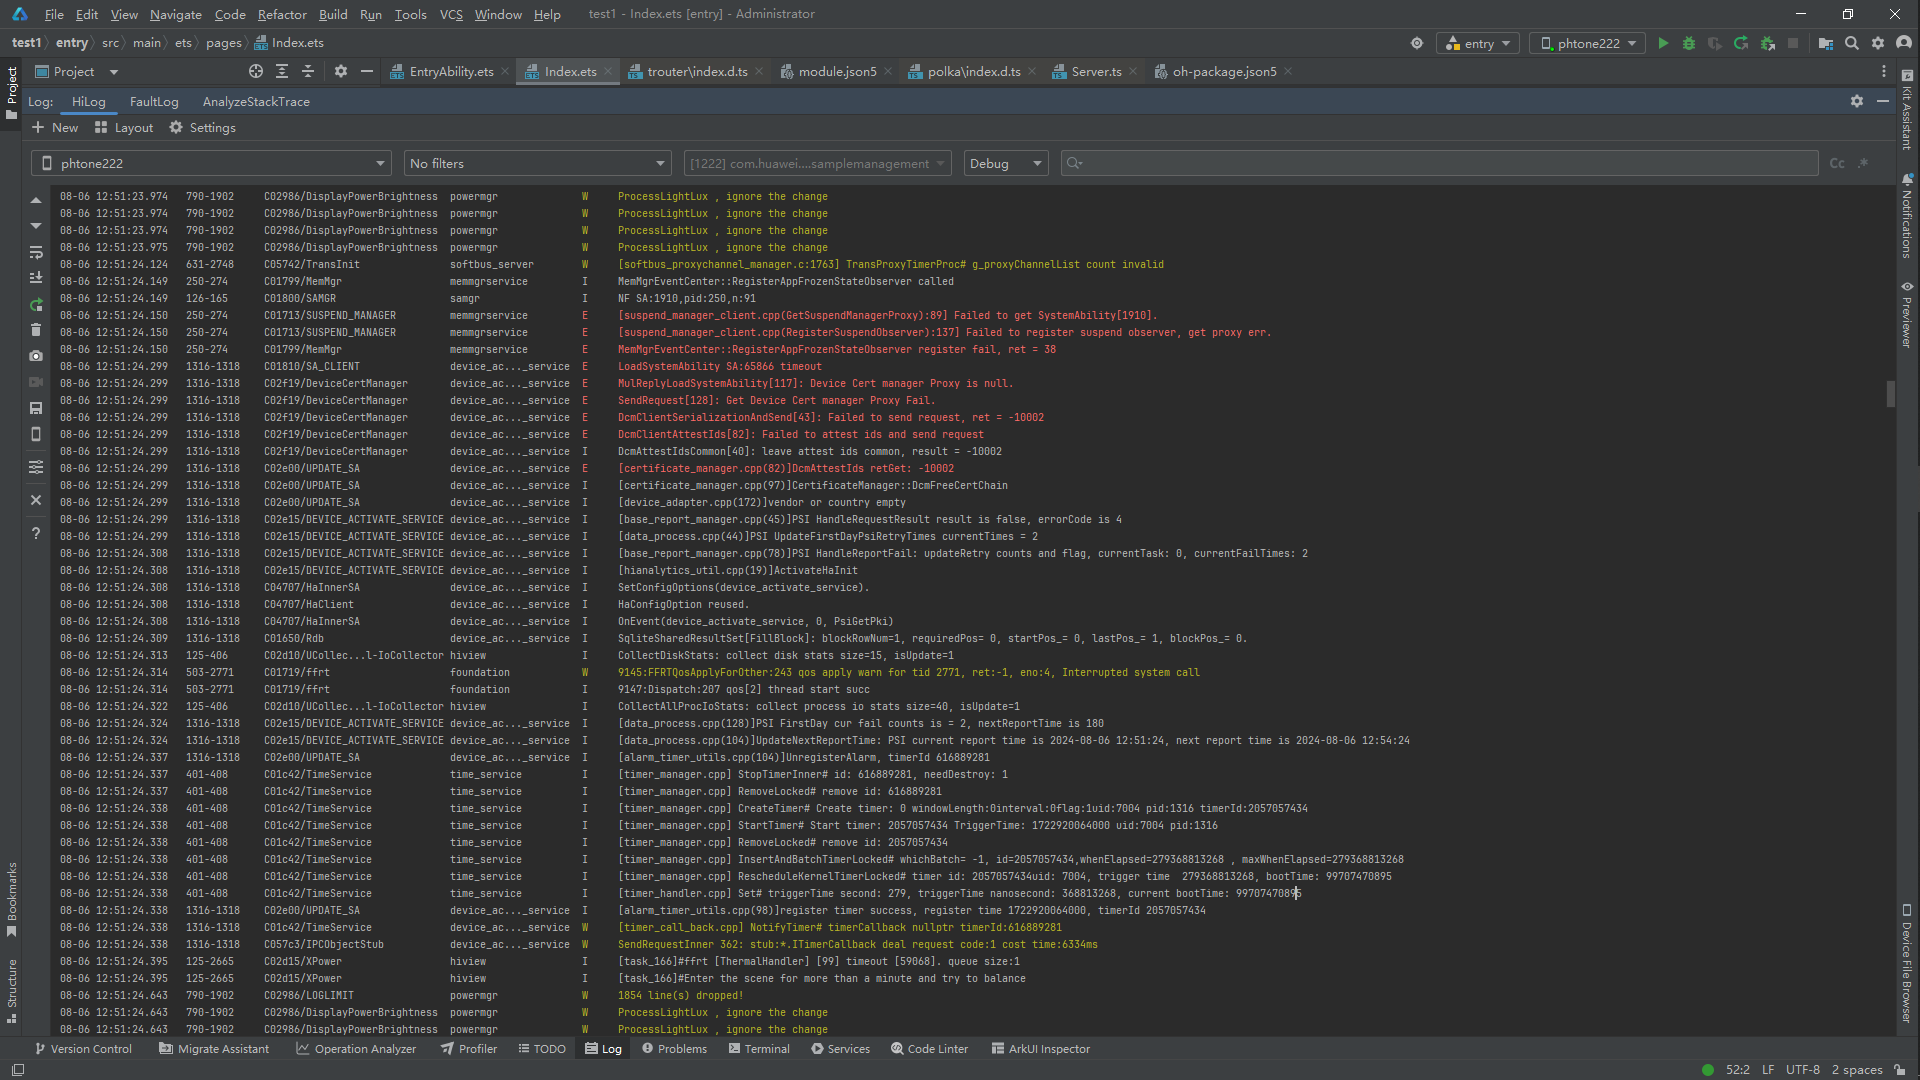Start debugging with the green bug icon
This screenshot has height=1080, width=1920.
pos(1689,43)
